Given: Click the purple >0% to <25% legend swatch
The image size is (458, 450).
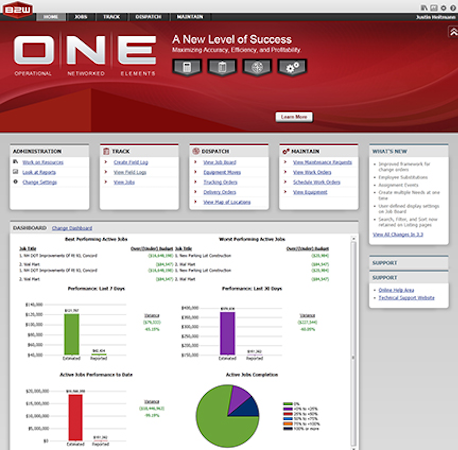Looking at the screenshot, I should 288,409.
